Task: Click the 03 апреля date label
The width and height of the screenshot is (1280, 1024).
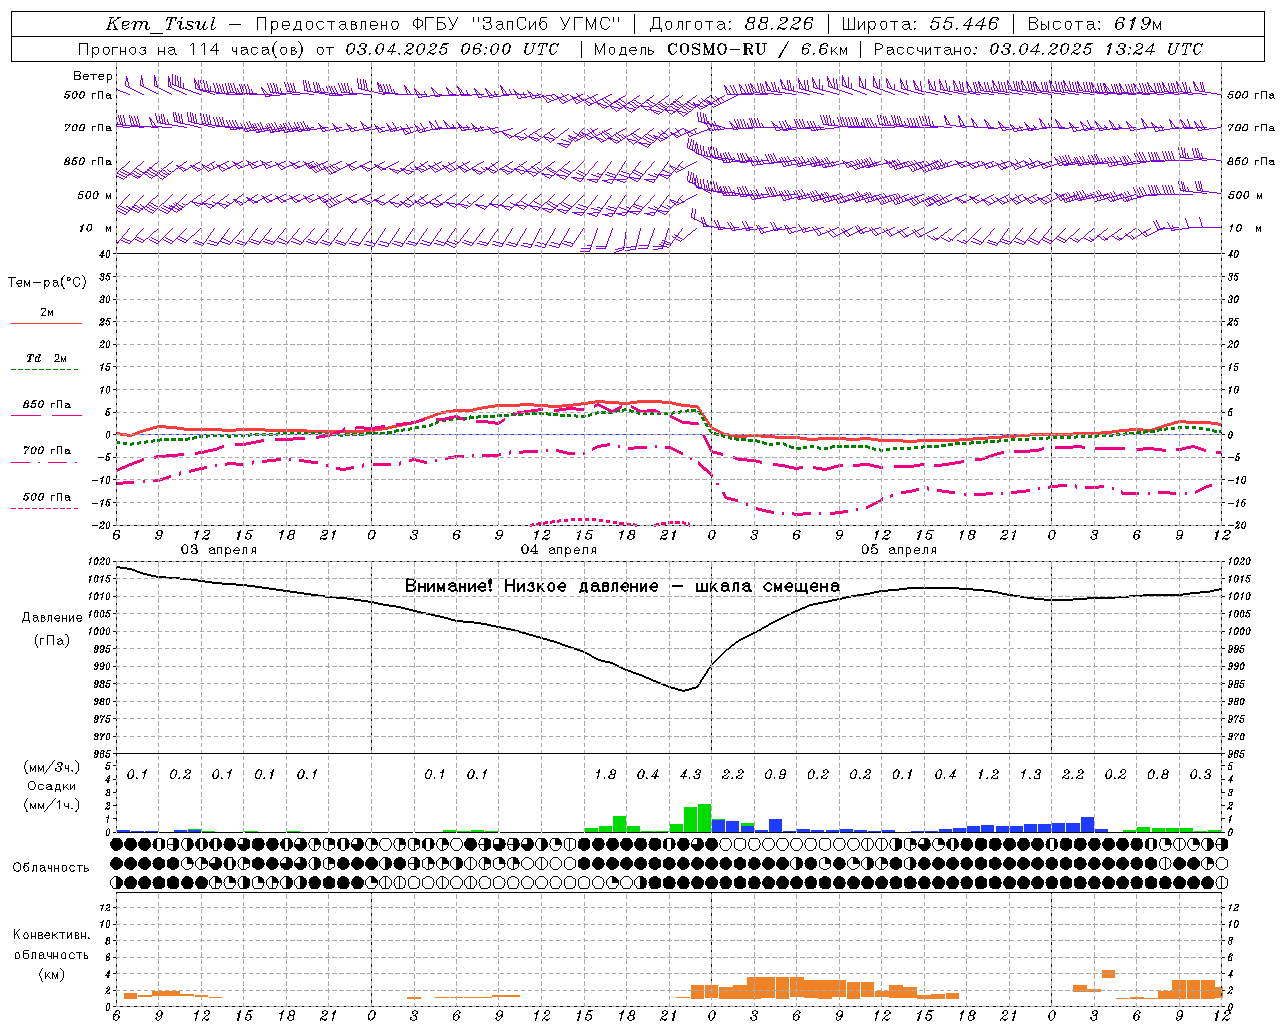Action: [218, 550]
